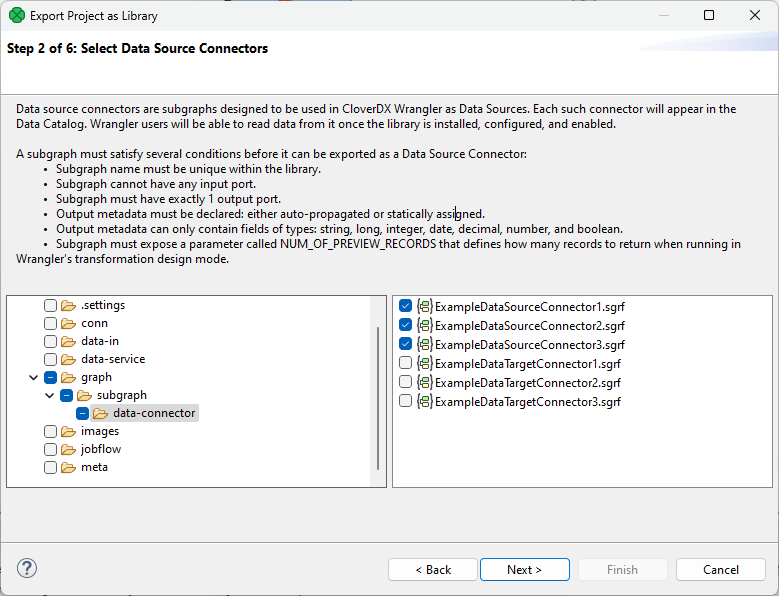Screen dimensions: 779x596
Task: Uncheck ExampleDataSourceConnector2.sgrf checkbox
Action: (x=405, y=325)
